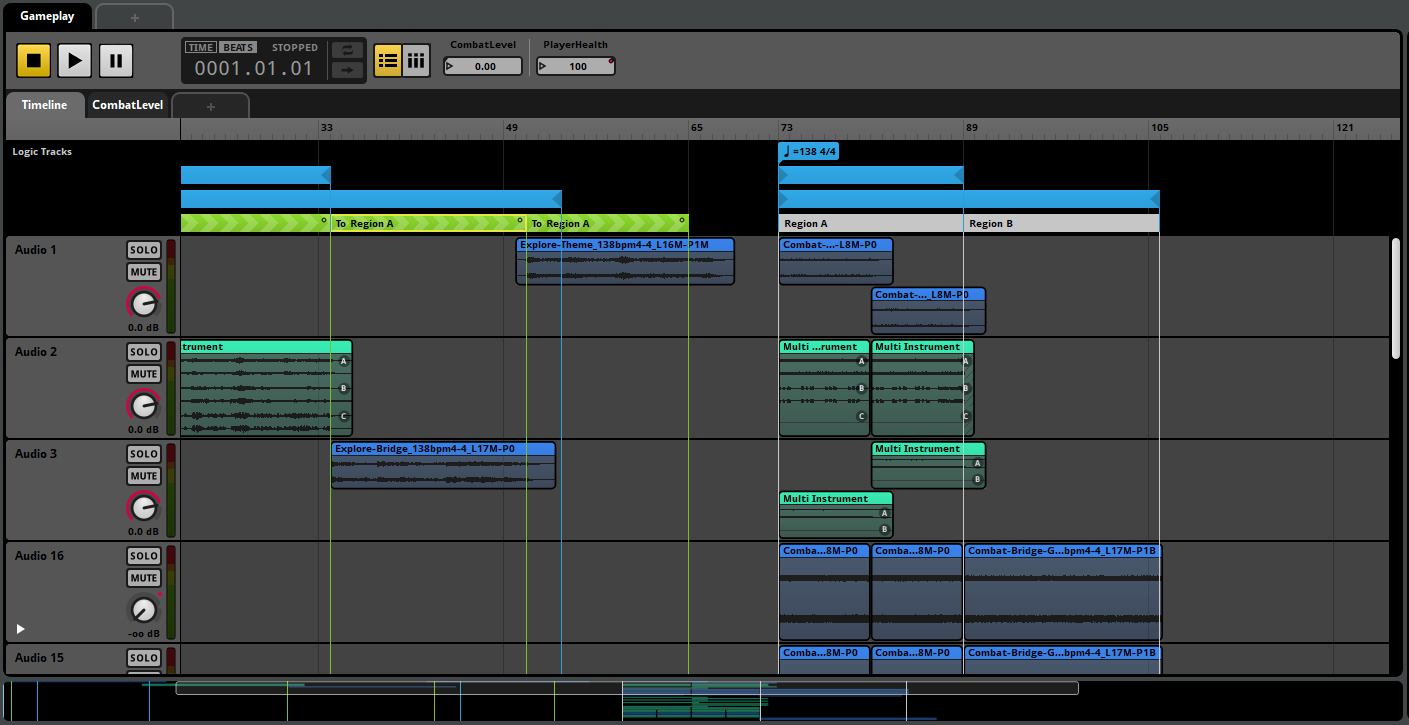The height and width of the screenshot is (725, 1409).
Task: Click bar 105 on the timeline ruler
Action: pyautogui.click(x=1159, y=128)
